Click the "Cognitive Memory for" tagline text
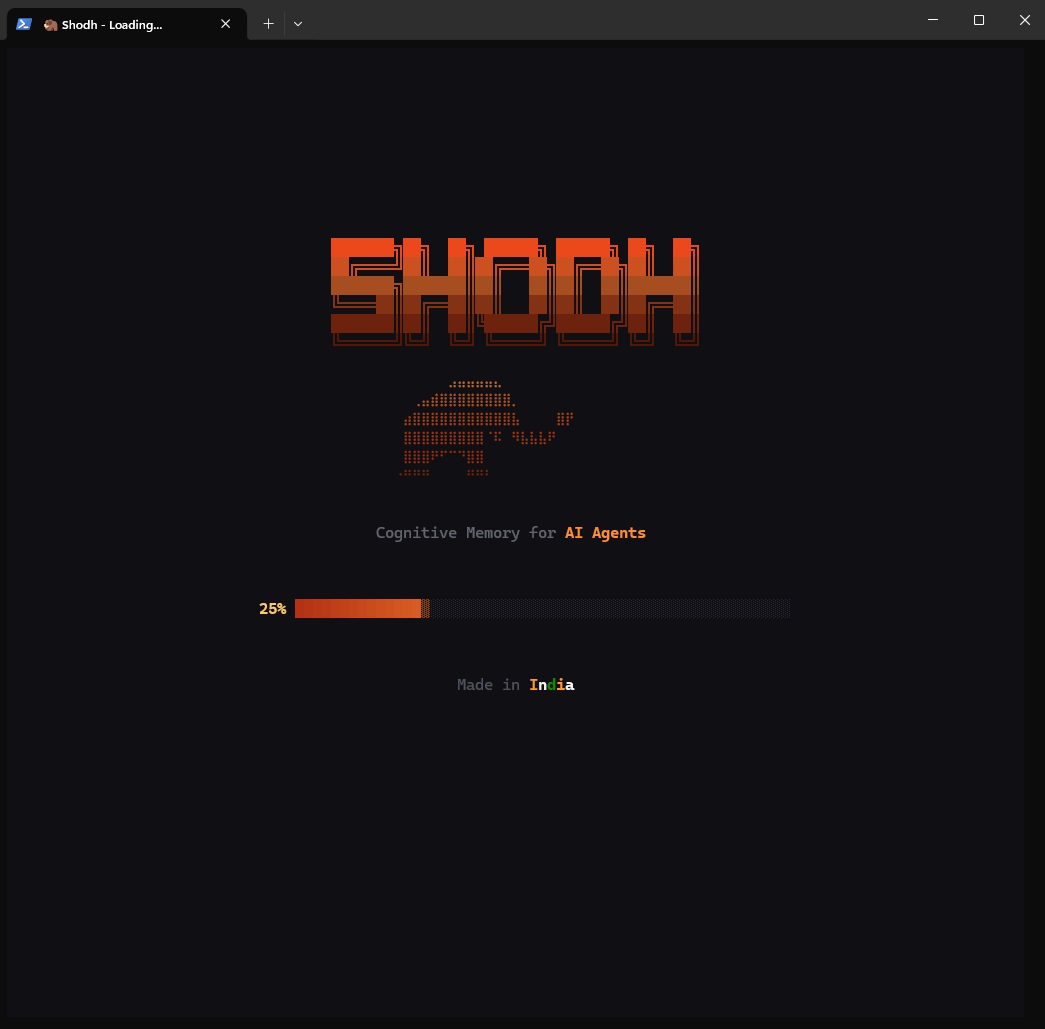 (x=465, y=533)
